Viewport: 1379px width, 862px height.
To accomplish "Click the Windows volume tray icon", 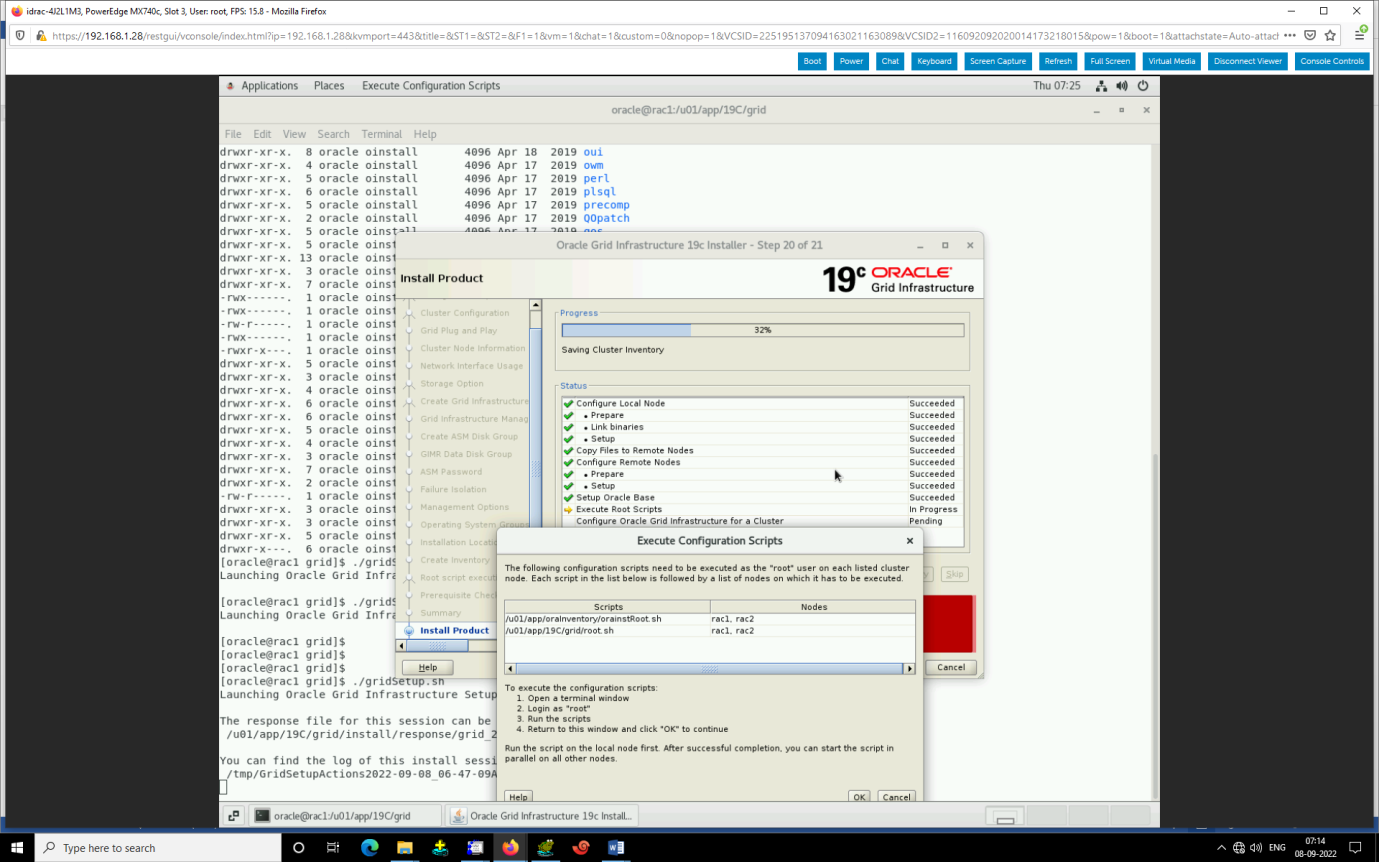I will pos(1256,848).
